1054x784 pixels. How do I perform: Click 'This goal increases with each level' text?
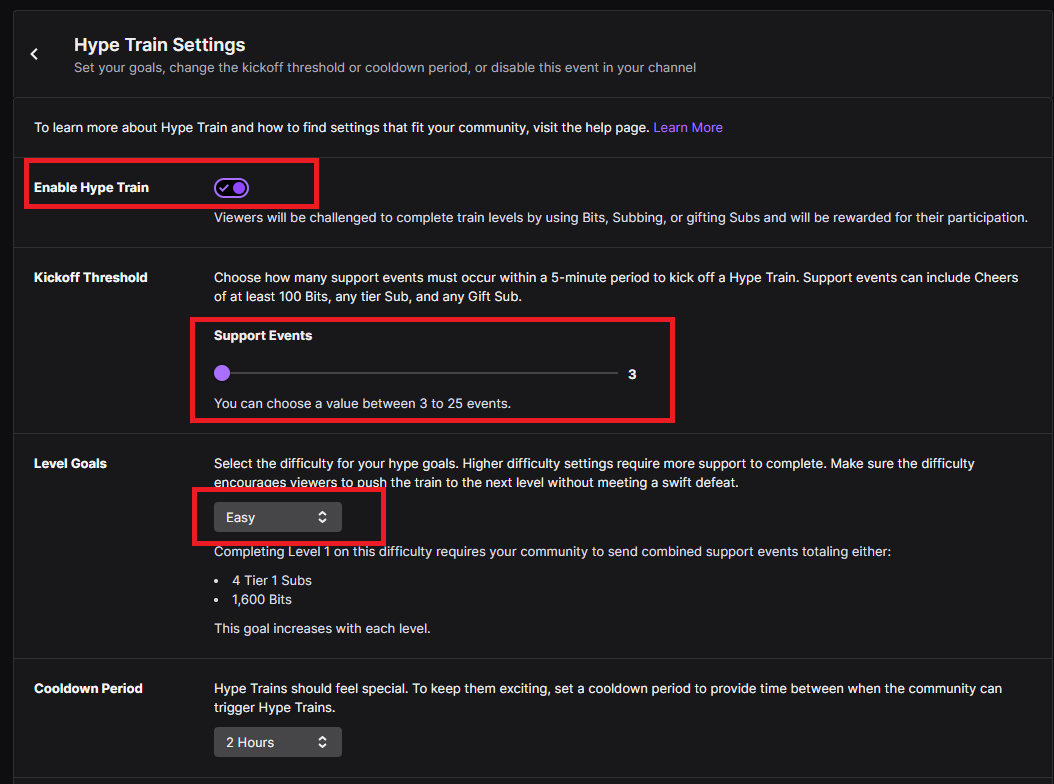(322, 629)
